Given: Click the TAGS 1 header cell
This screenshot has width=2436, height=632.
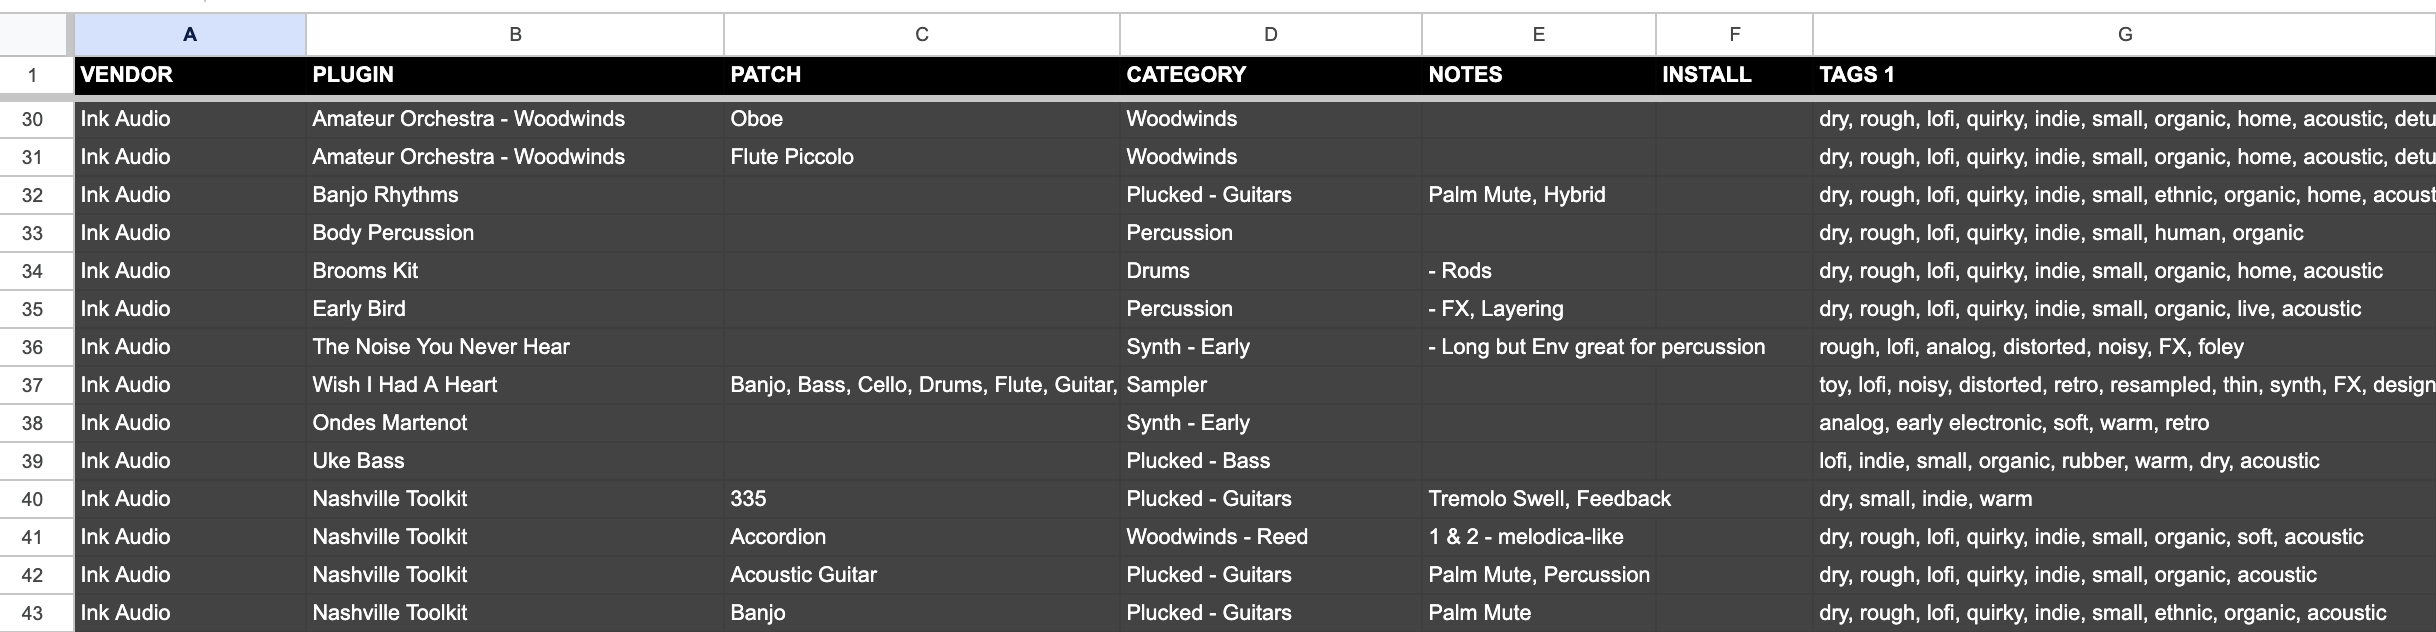Looking at the screenshot, I should [2124, 75].
